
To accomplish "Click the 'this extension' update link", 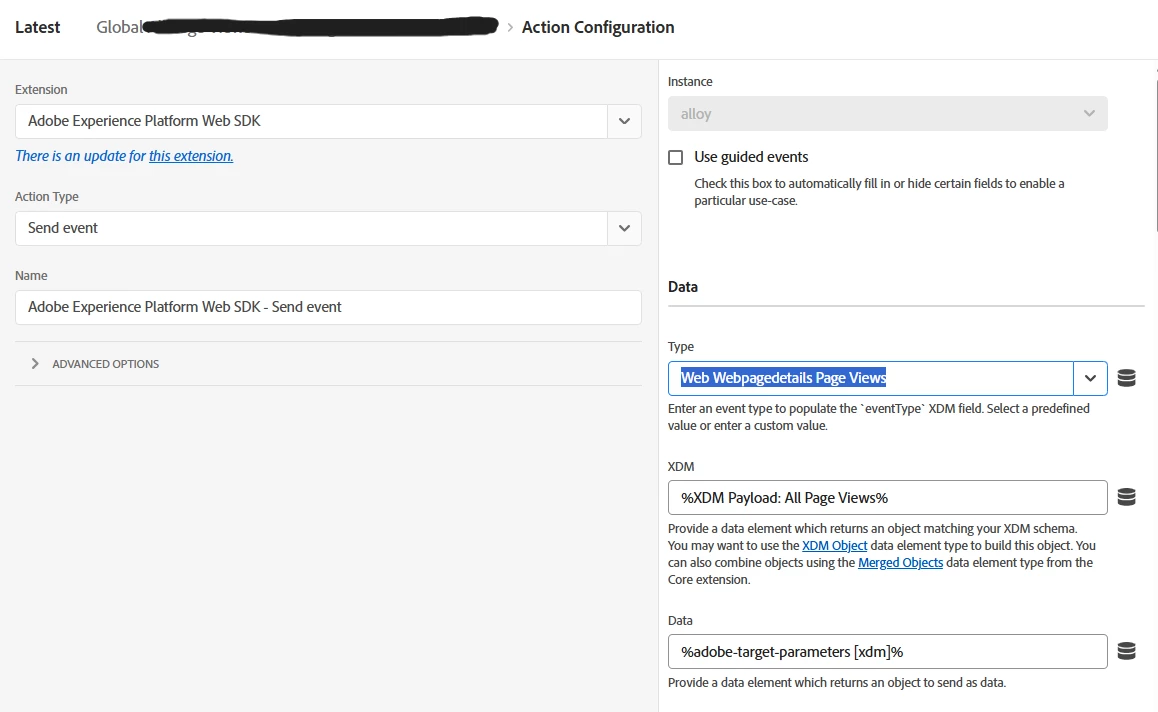I will pyautogui.click(x=191, y=156).
